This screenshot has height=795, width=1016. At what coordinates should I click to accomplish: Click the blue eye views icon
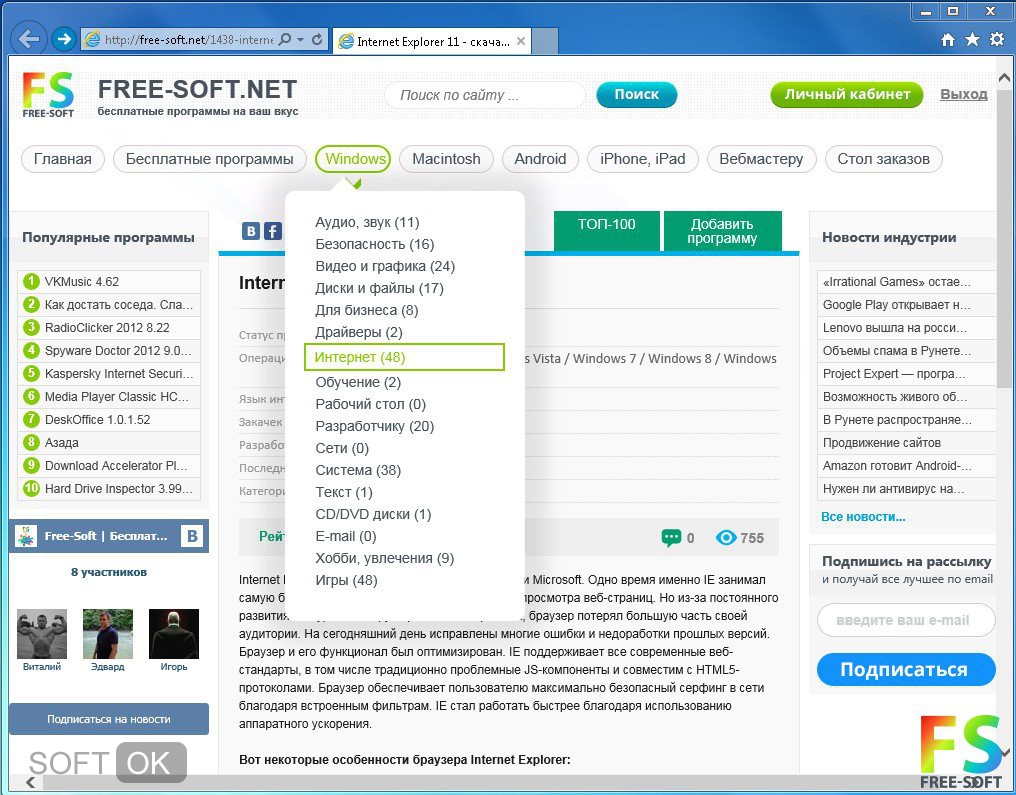726,538
